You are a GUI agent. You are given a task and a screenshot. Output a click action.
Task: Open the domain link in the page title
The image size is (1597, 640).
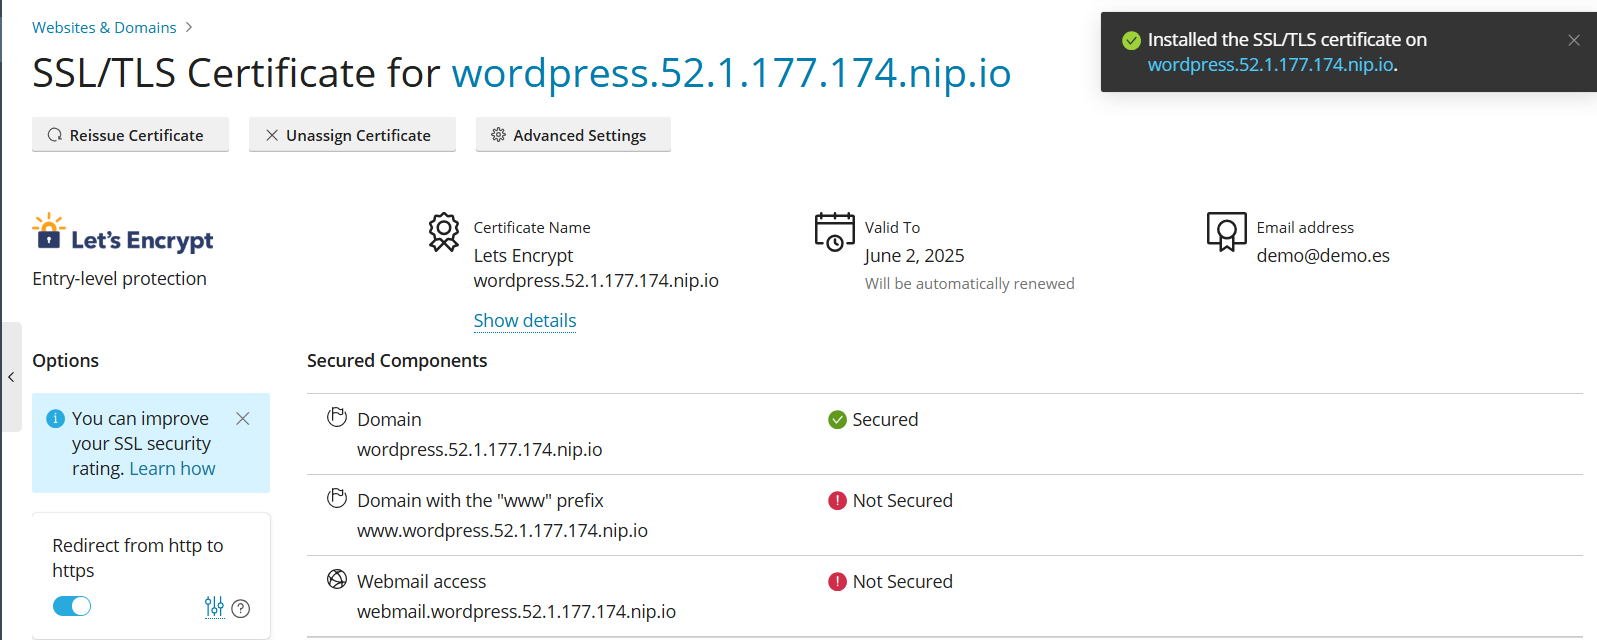(x=731, y=73)
